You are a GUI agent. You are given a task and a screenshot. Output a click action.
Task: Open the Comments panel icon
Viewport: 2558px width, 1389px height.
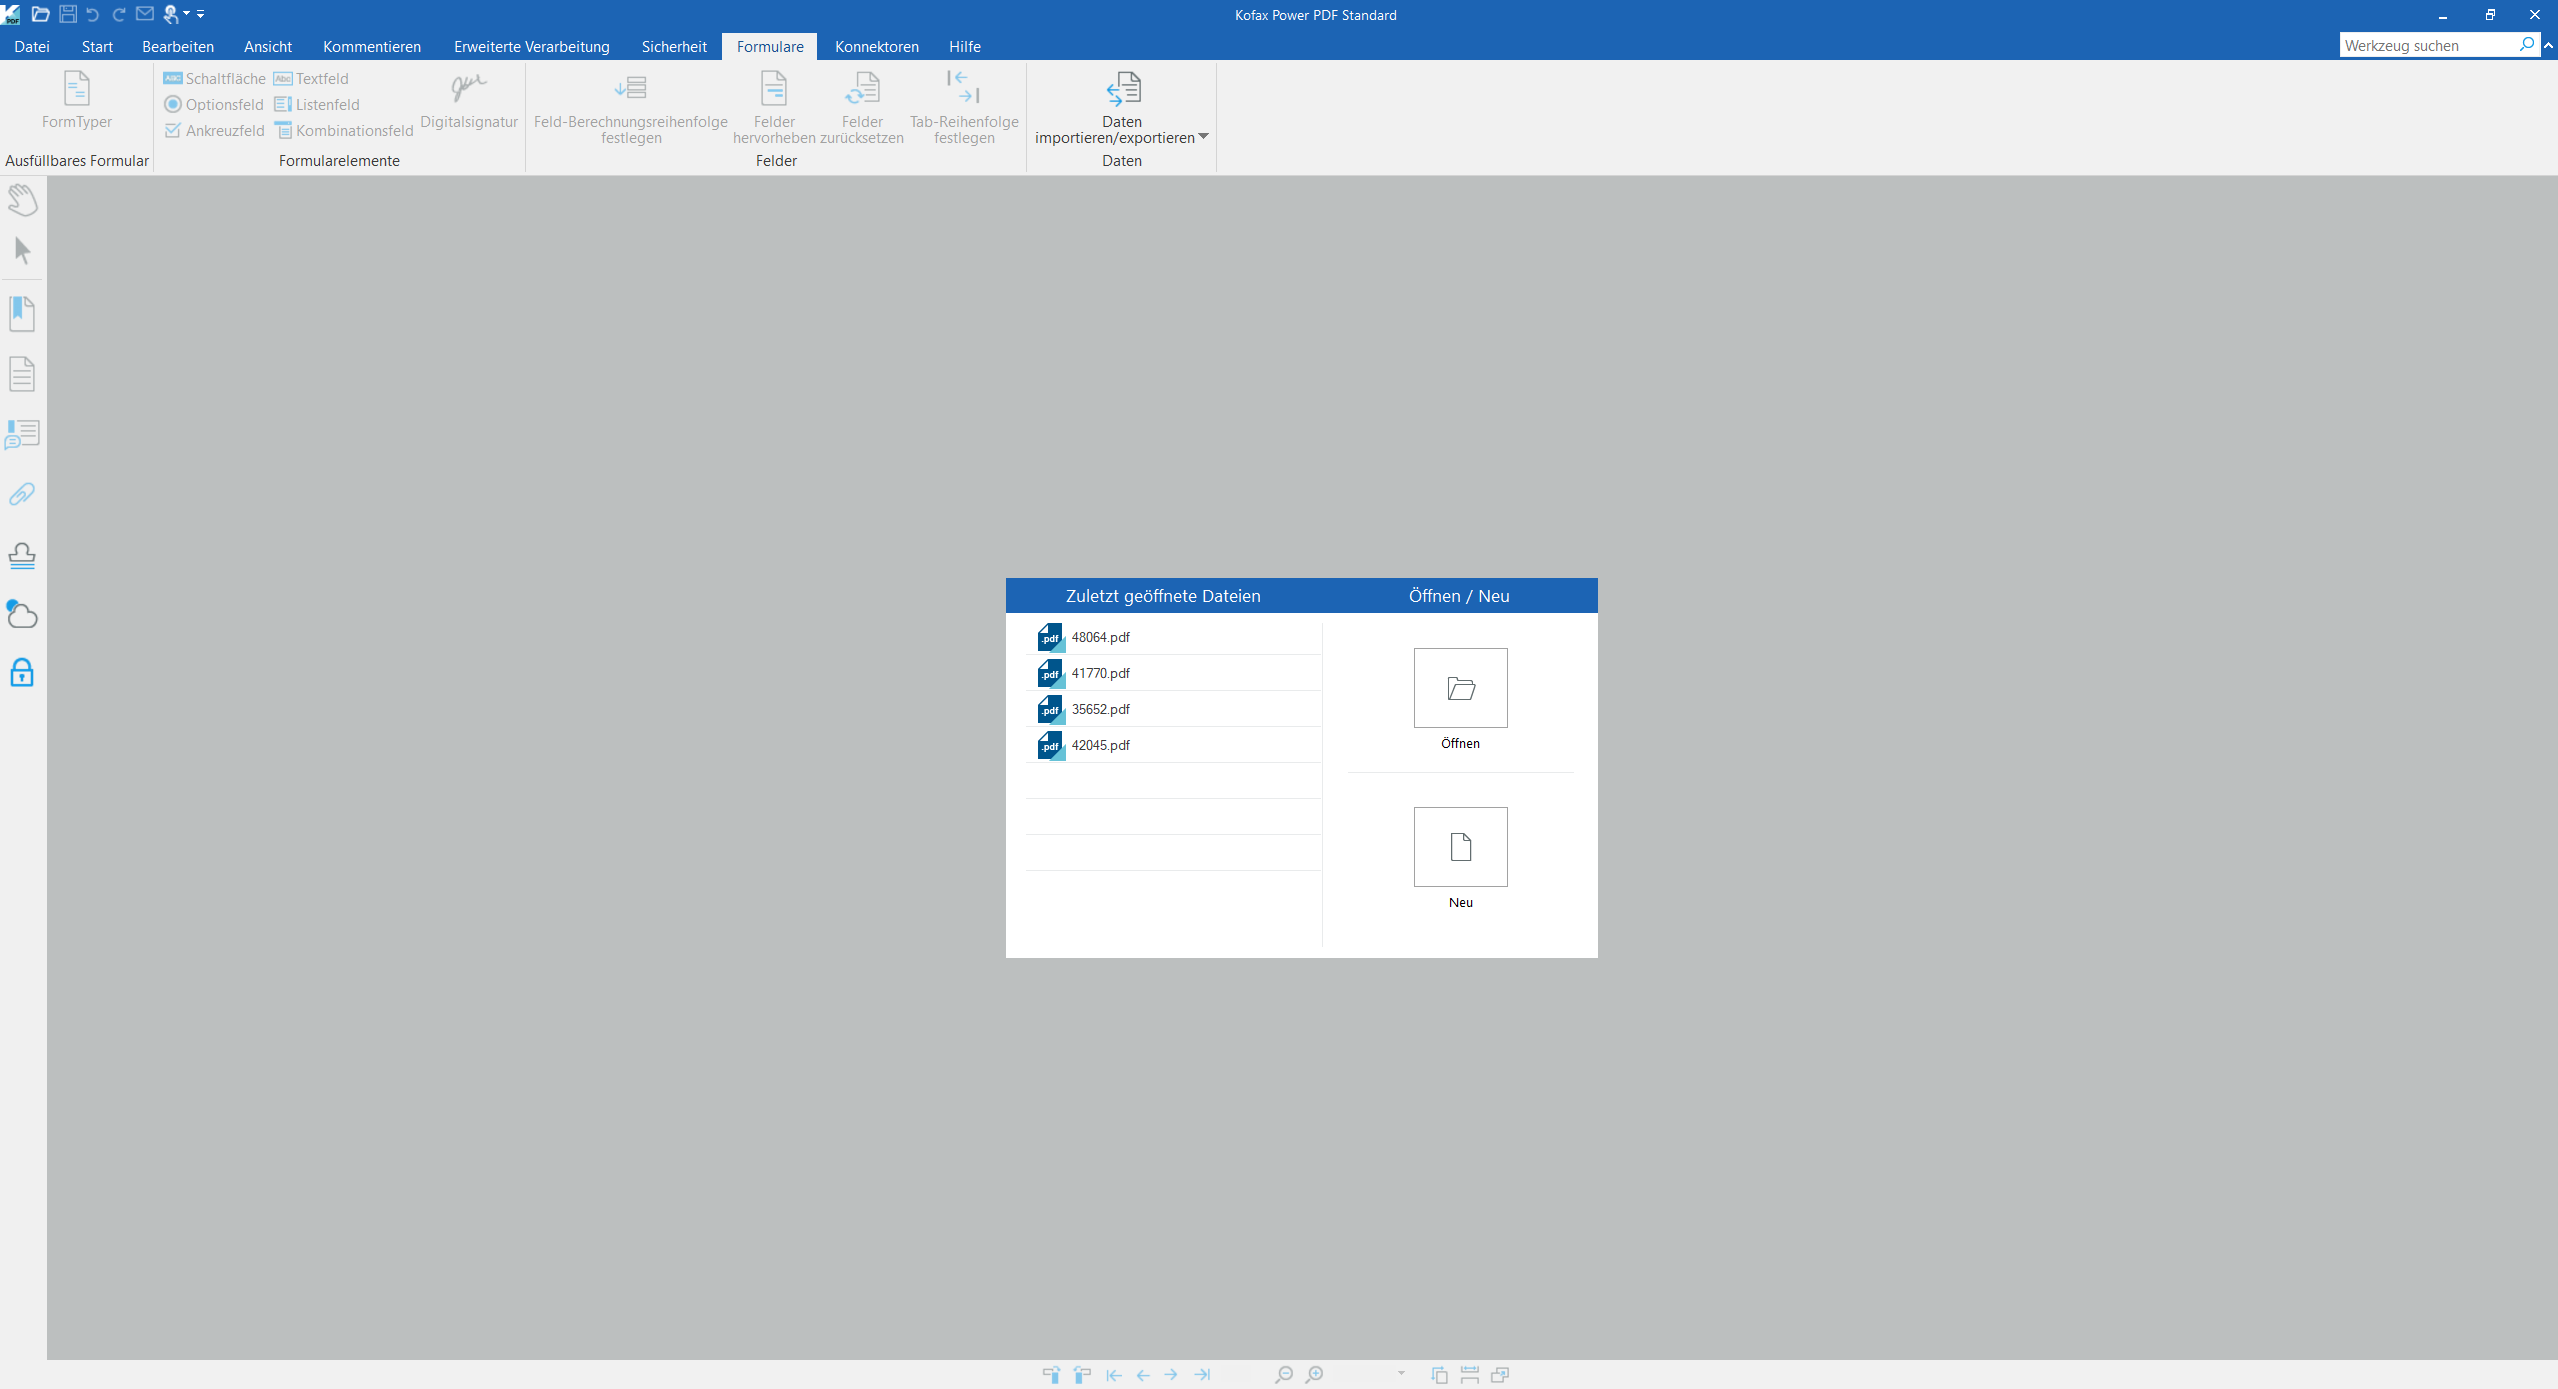pos(22,434)
